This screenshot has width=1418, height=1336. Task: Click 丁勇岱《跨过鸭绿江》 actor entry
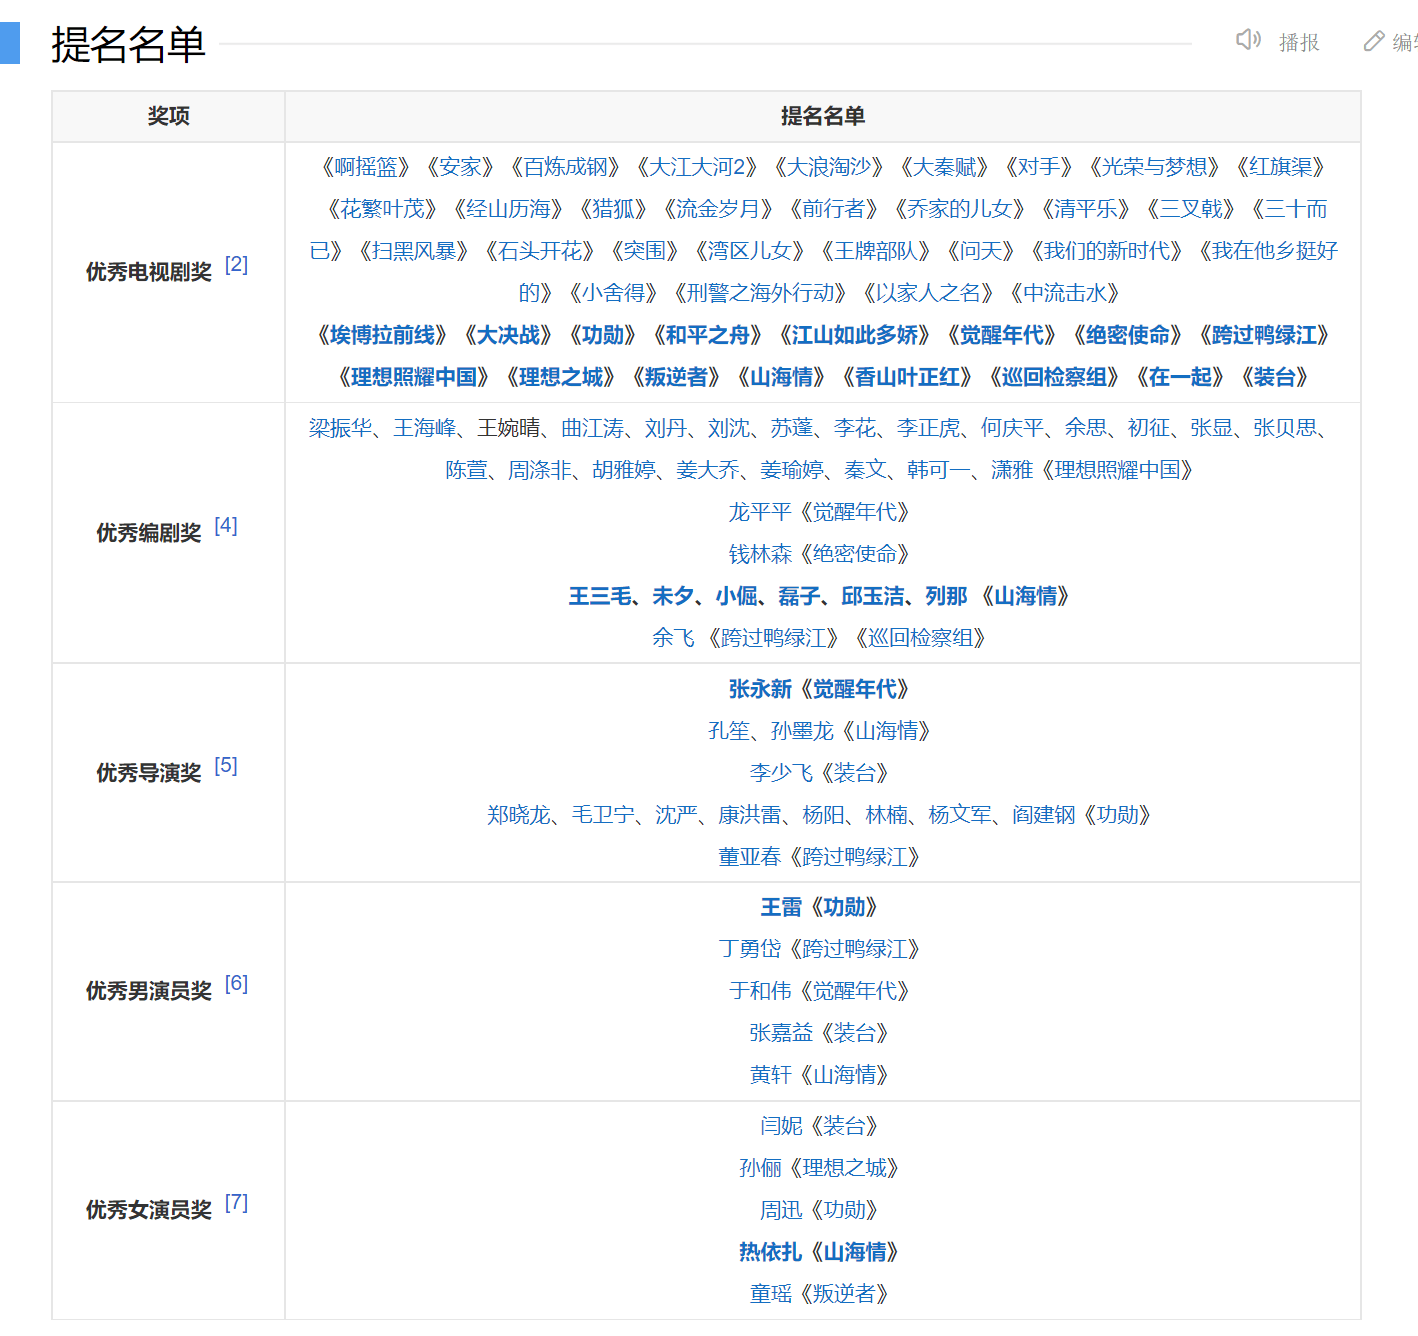click(819, 949)
